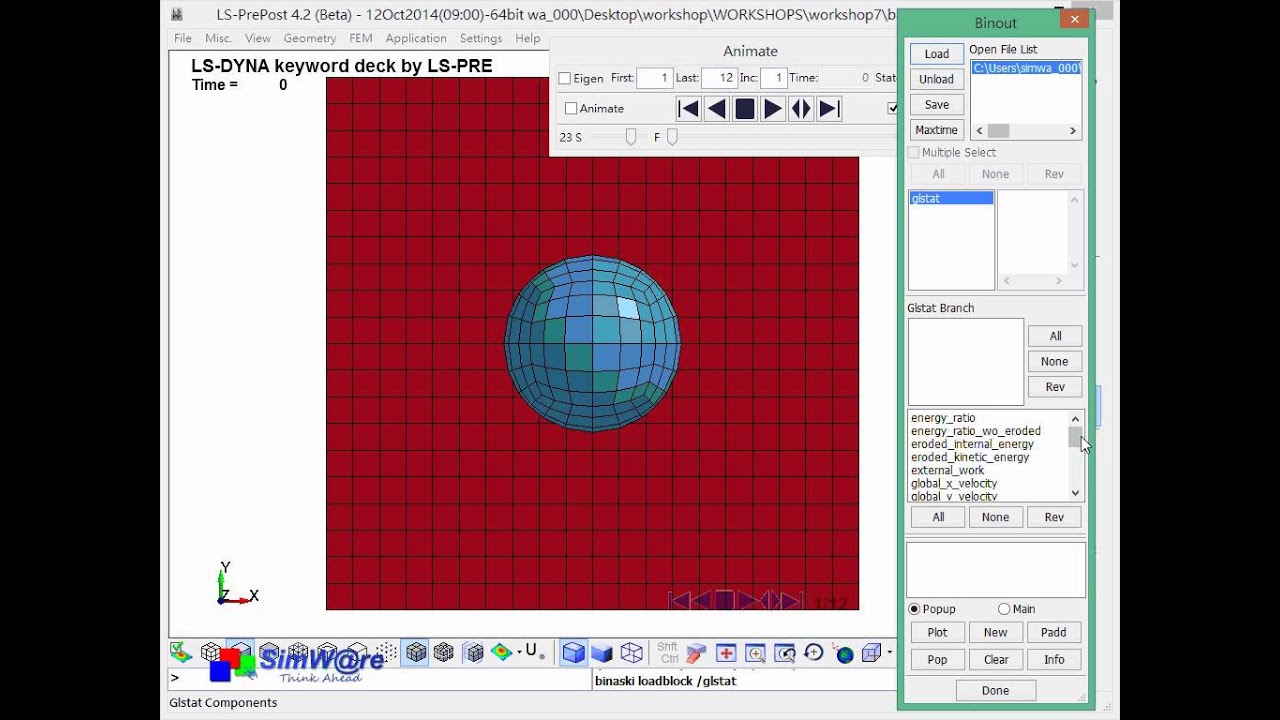
Task: Open the File menu
Action: 183,38
